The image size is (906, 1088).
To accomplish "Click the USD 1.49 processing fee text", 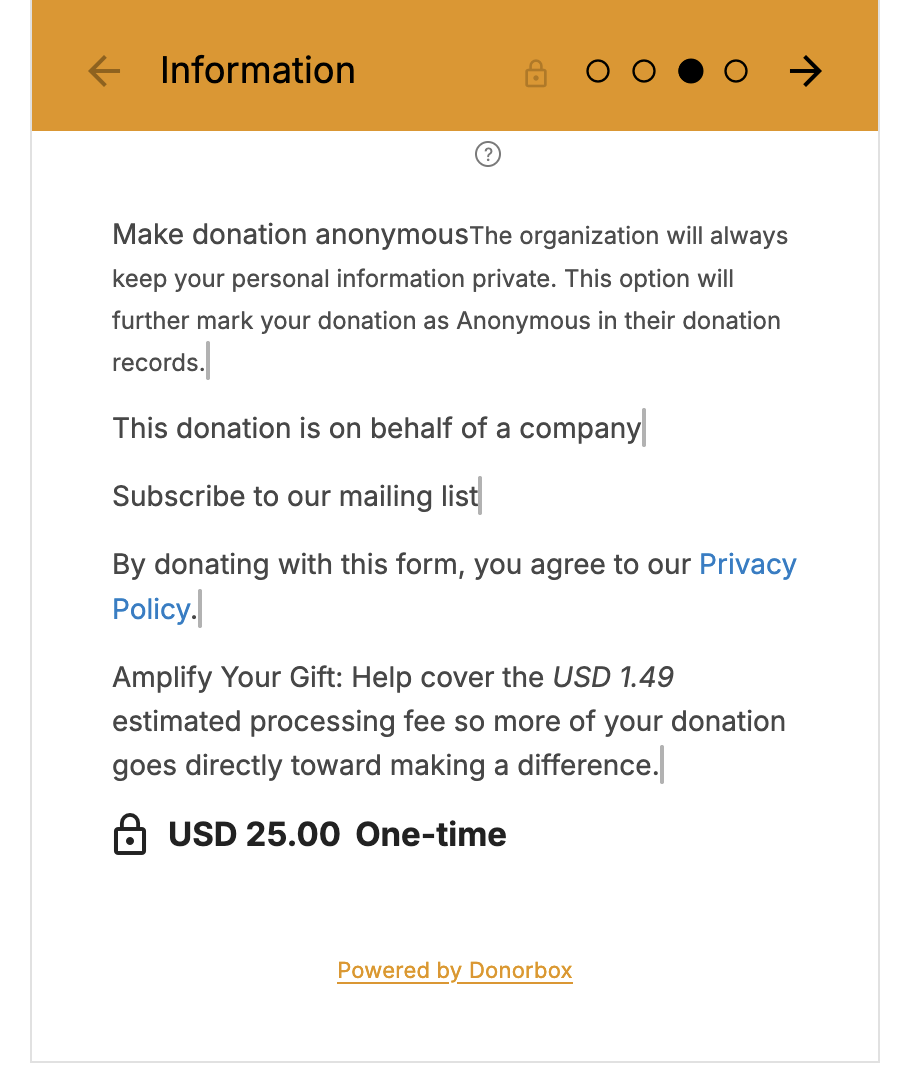I will 613,678.
